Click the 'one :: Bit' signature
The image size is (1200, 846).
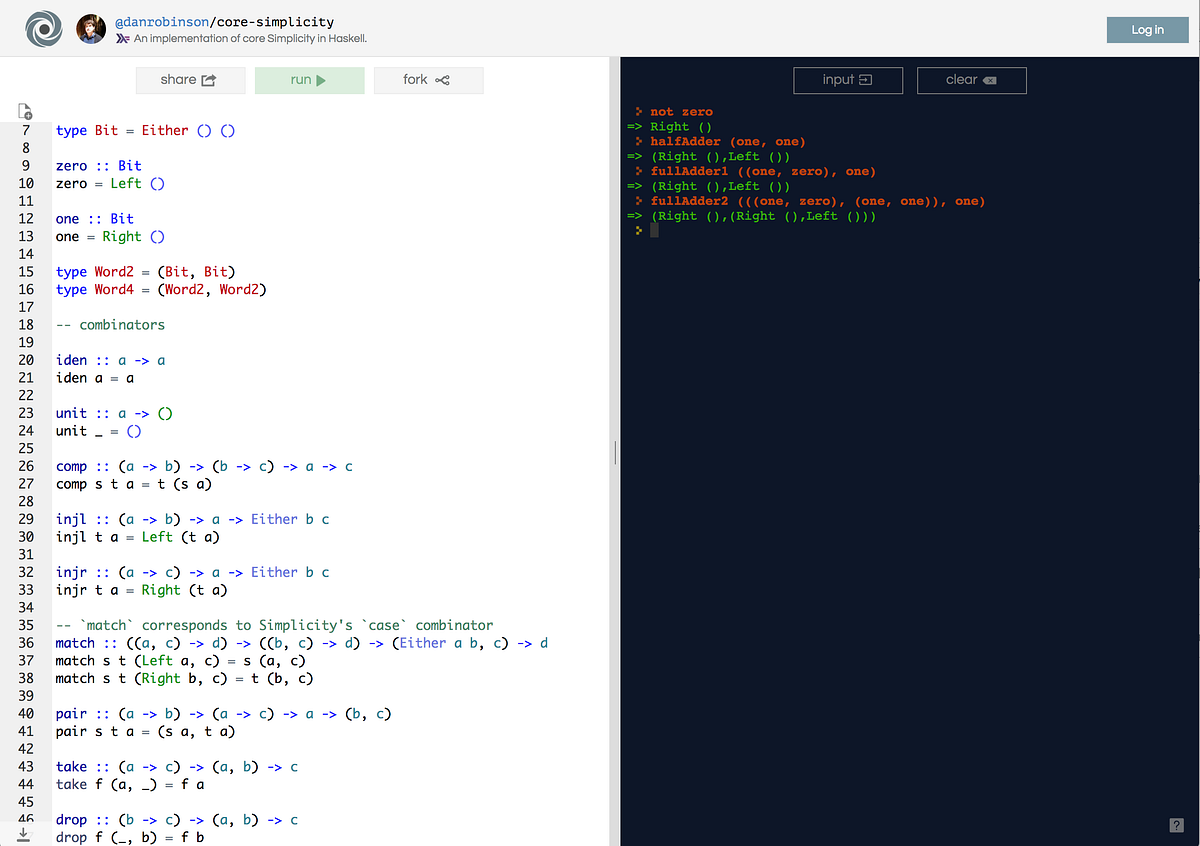pos(94,219)
